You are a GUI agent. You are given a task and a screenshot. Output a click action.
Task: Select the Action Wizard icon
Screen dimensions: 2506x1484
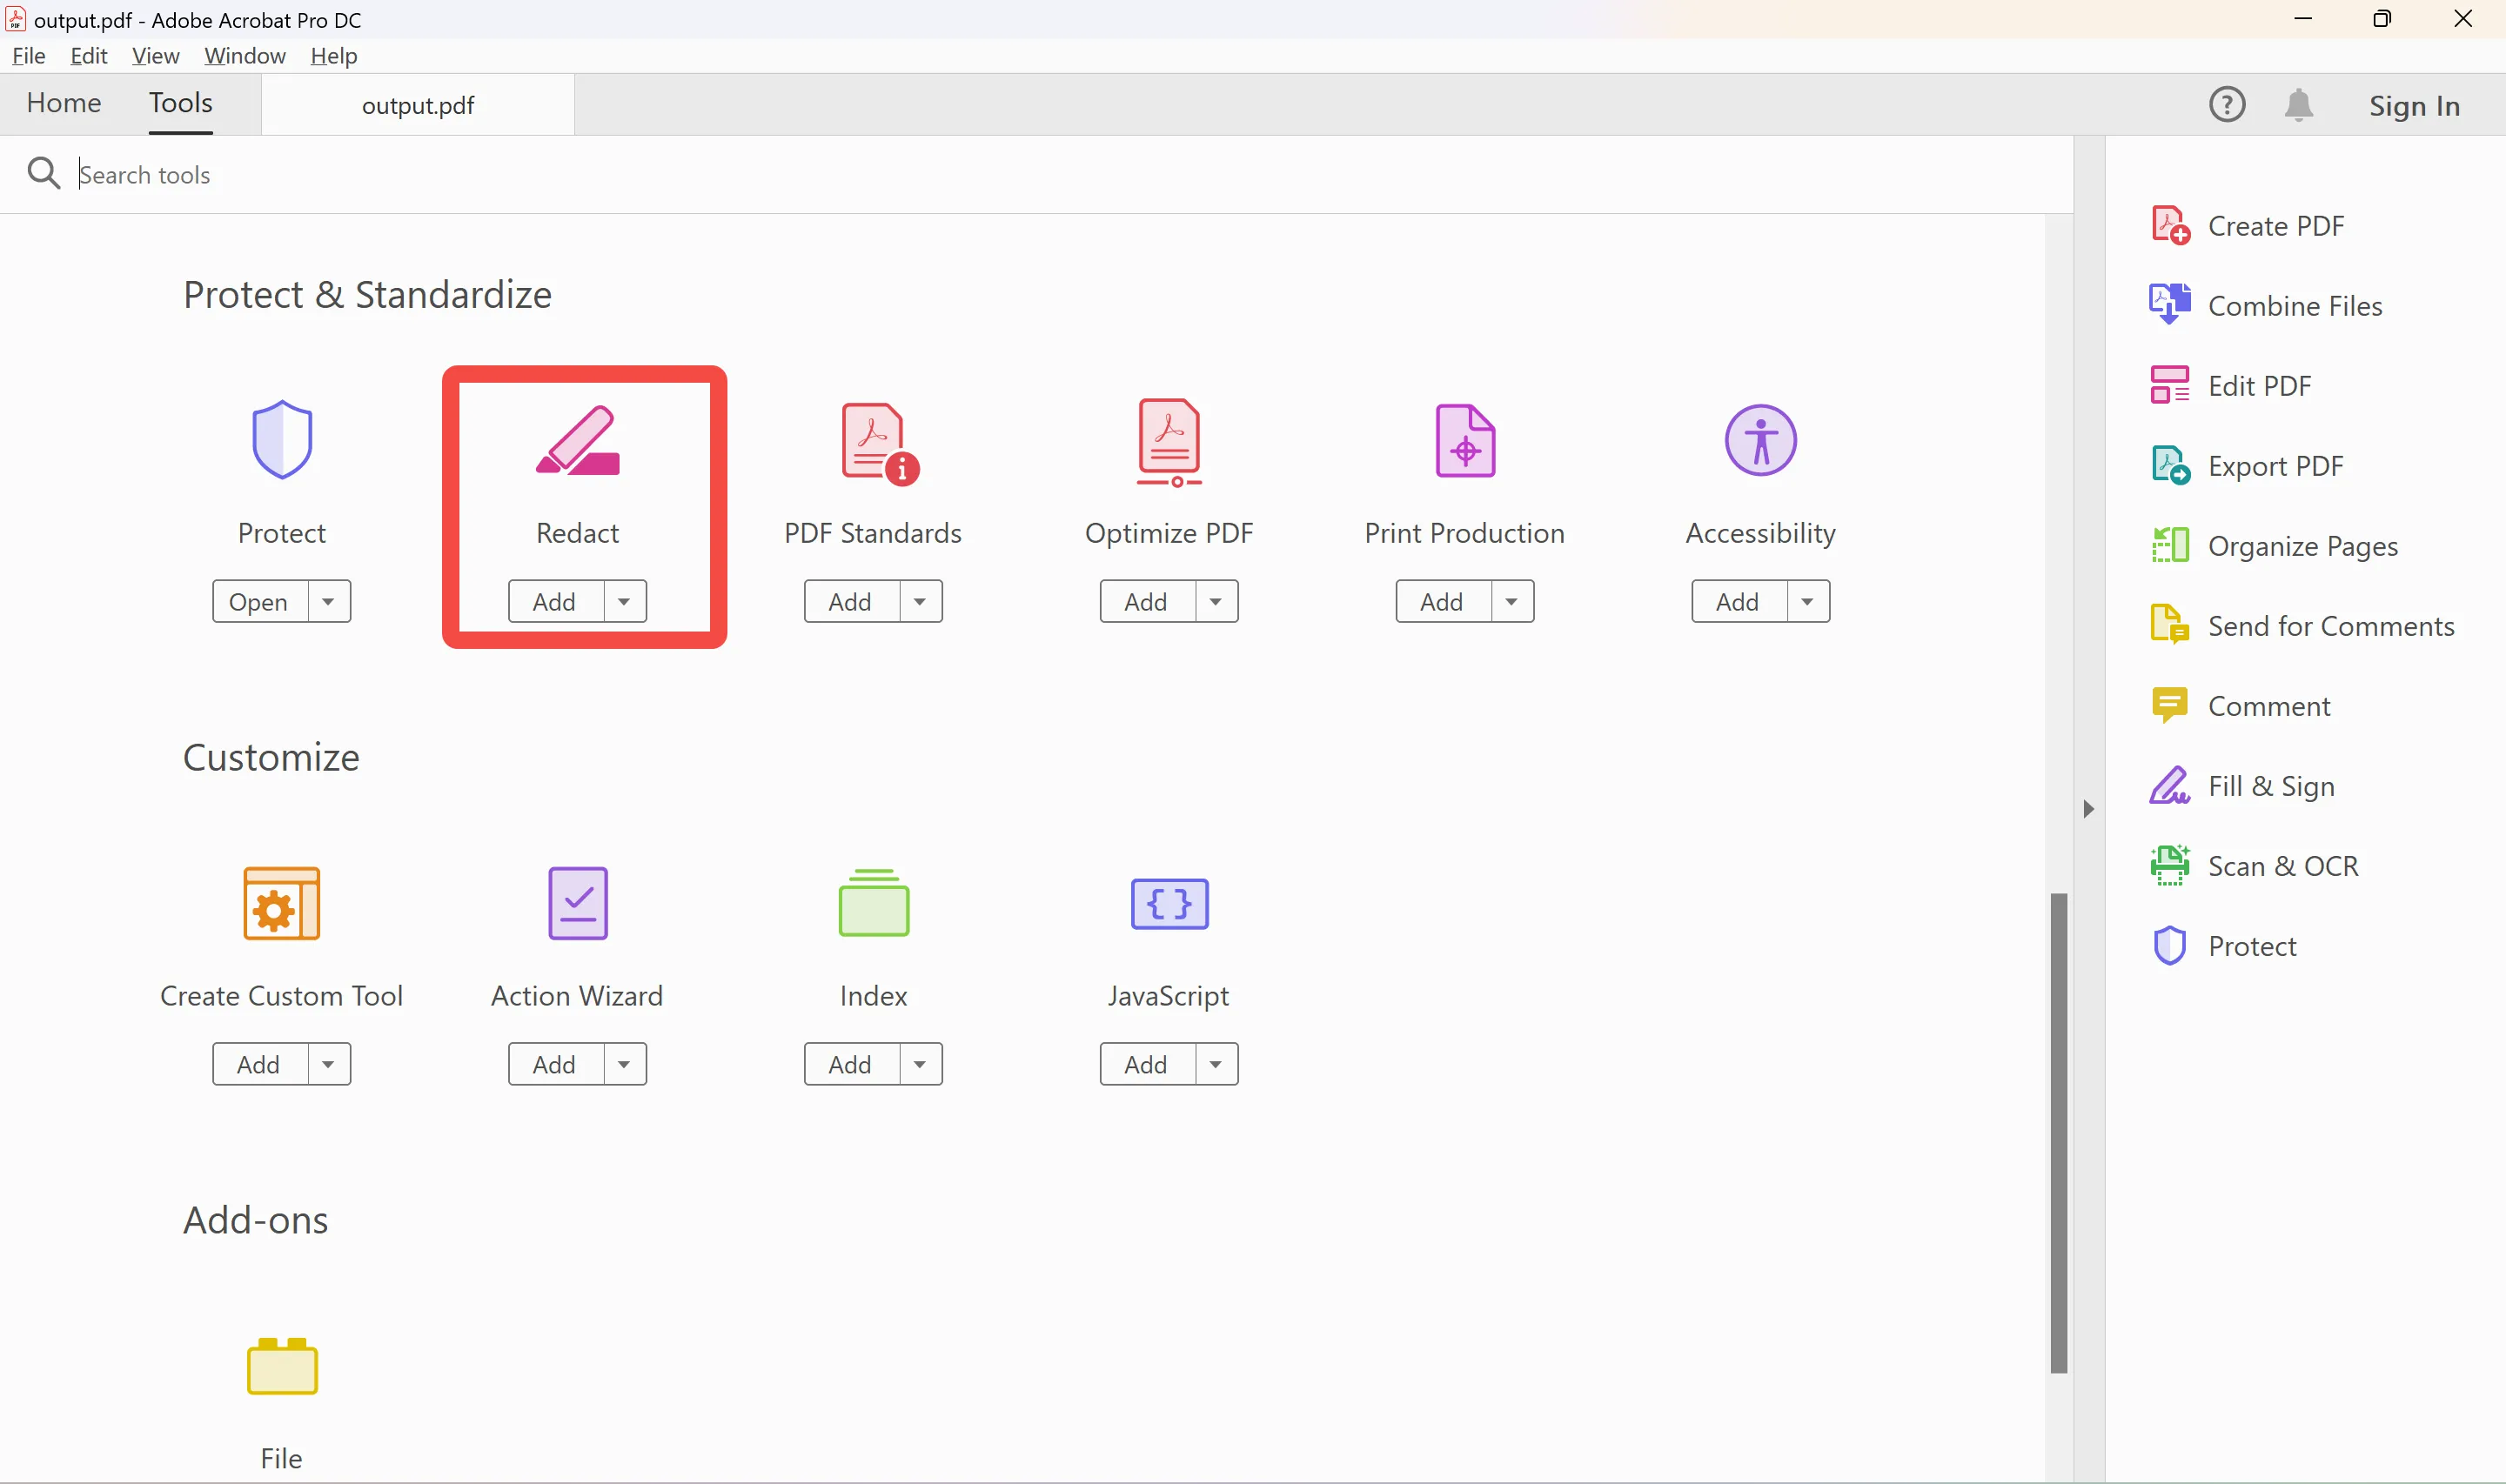pyautogui.click(x=577, y=903)
